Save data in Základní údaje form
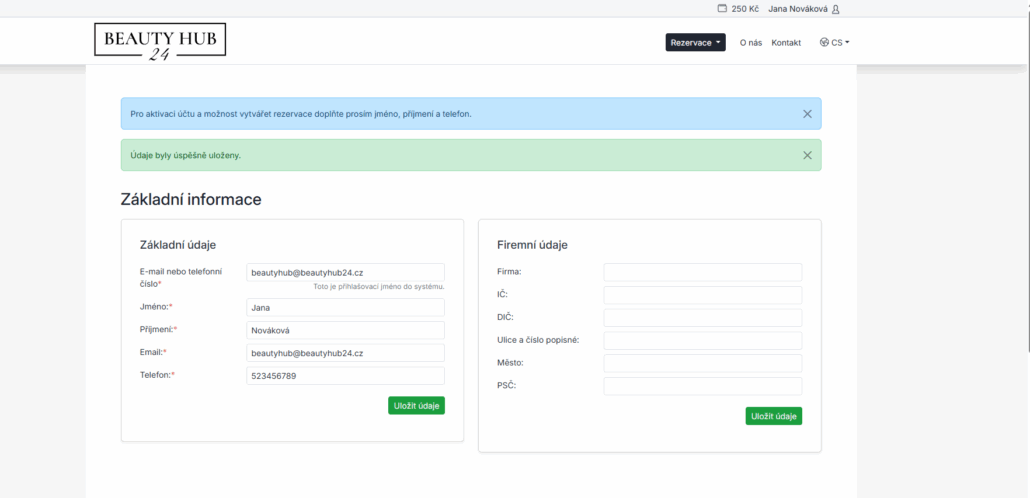 click(x=416, y=405)
